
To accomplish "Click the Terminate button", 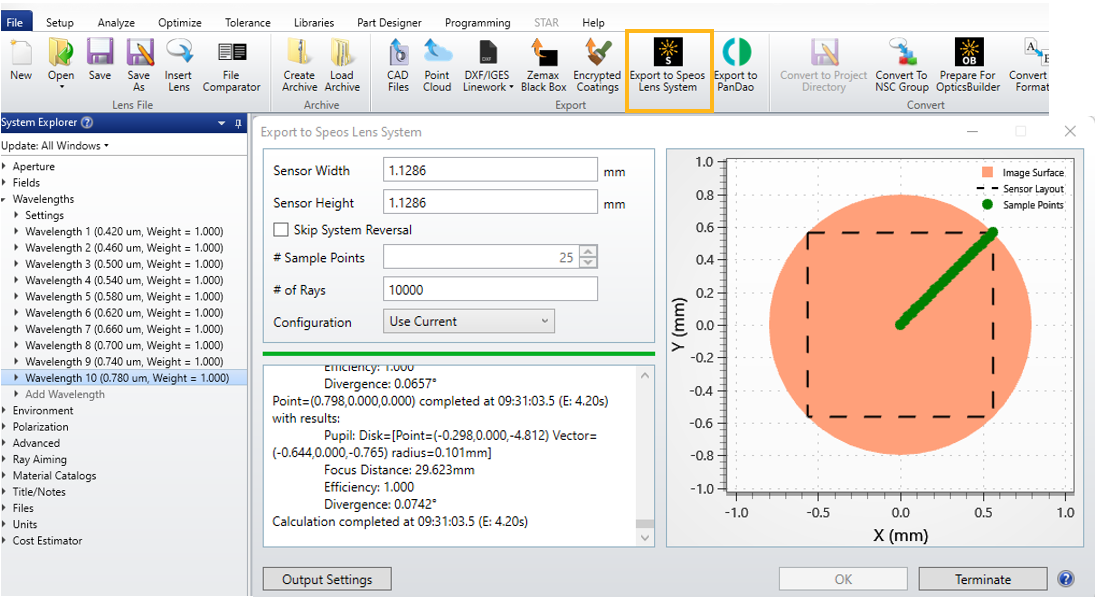I will 983,579.
